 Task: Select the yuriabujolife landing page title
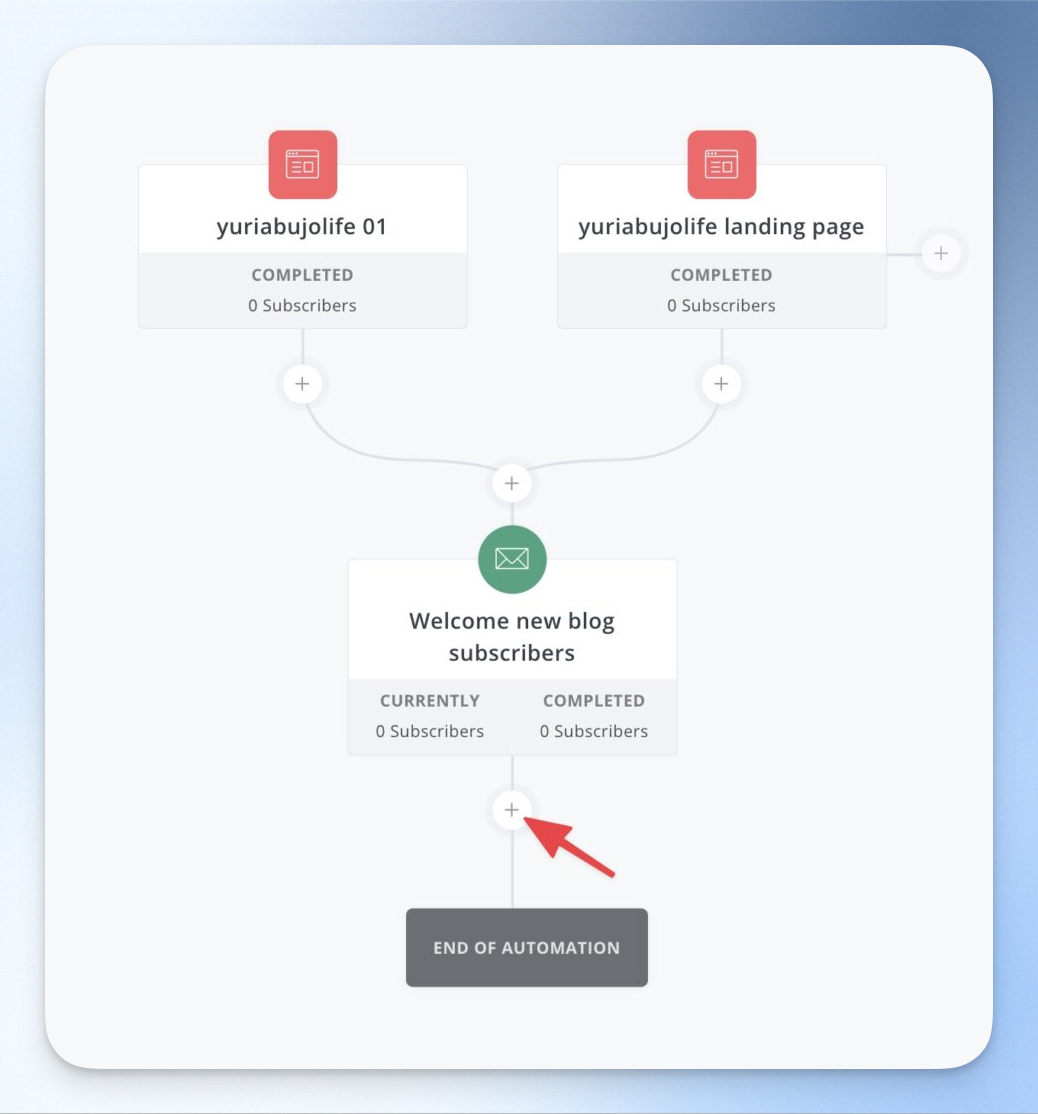721,227
